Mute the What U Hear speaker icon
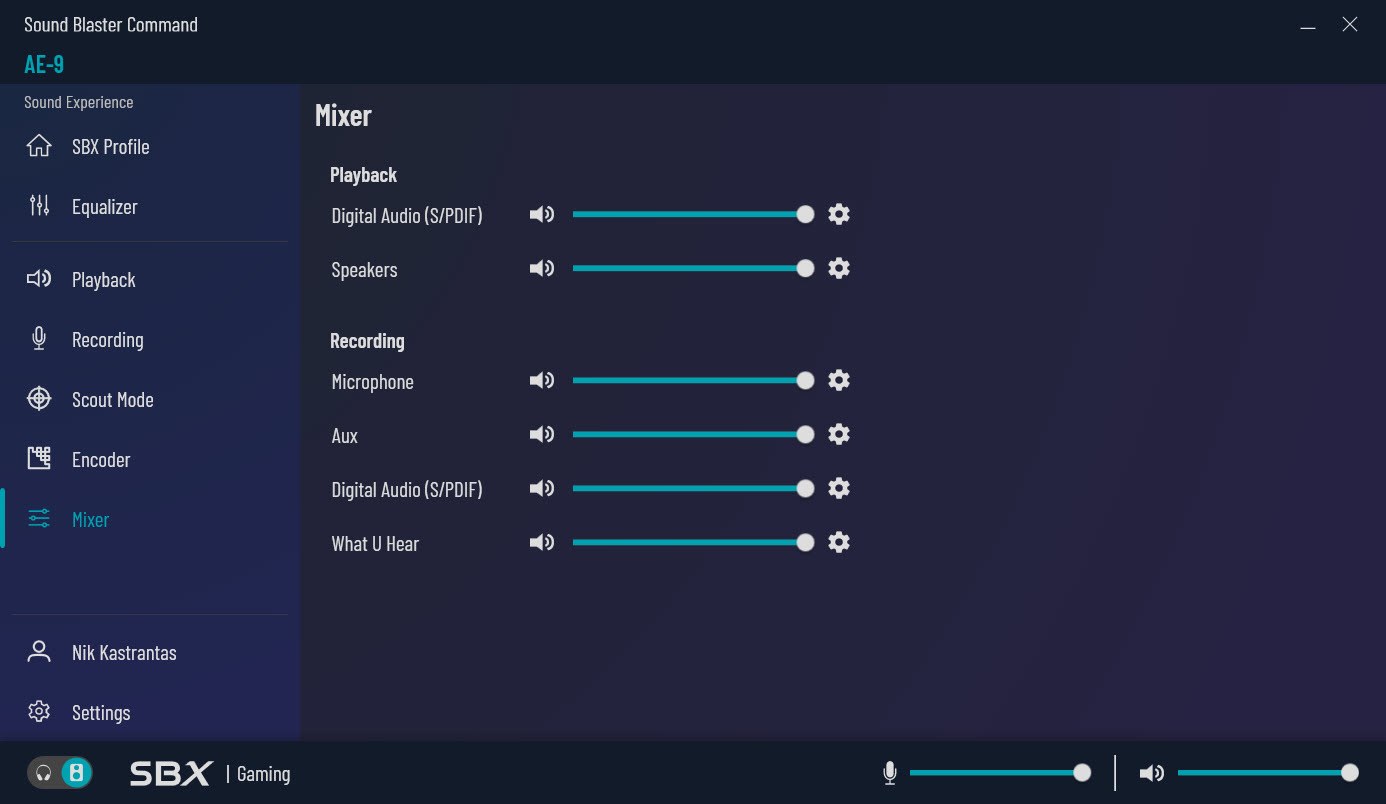Screen dimensions: 1386x804 [542, 542]
